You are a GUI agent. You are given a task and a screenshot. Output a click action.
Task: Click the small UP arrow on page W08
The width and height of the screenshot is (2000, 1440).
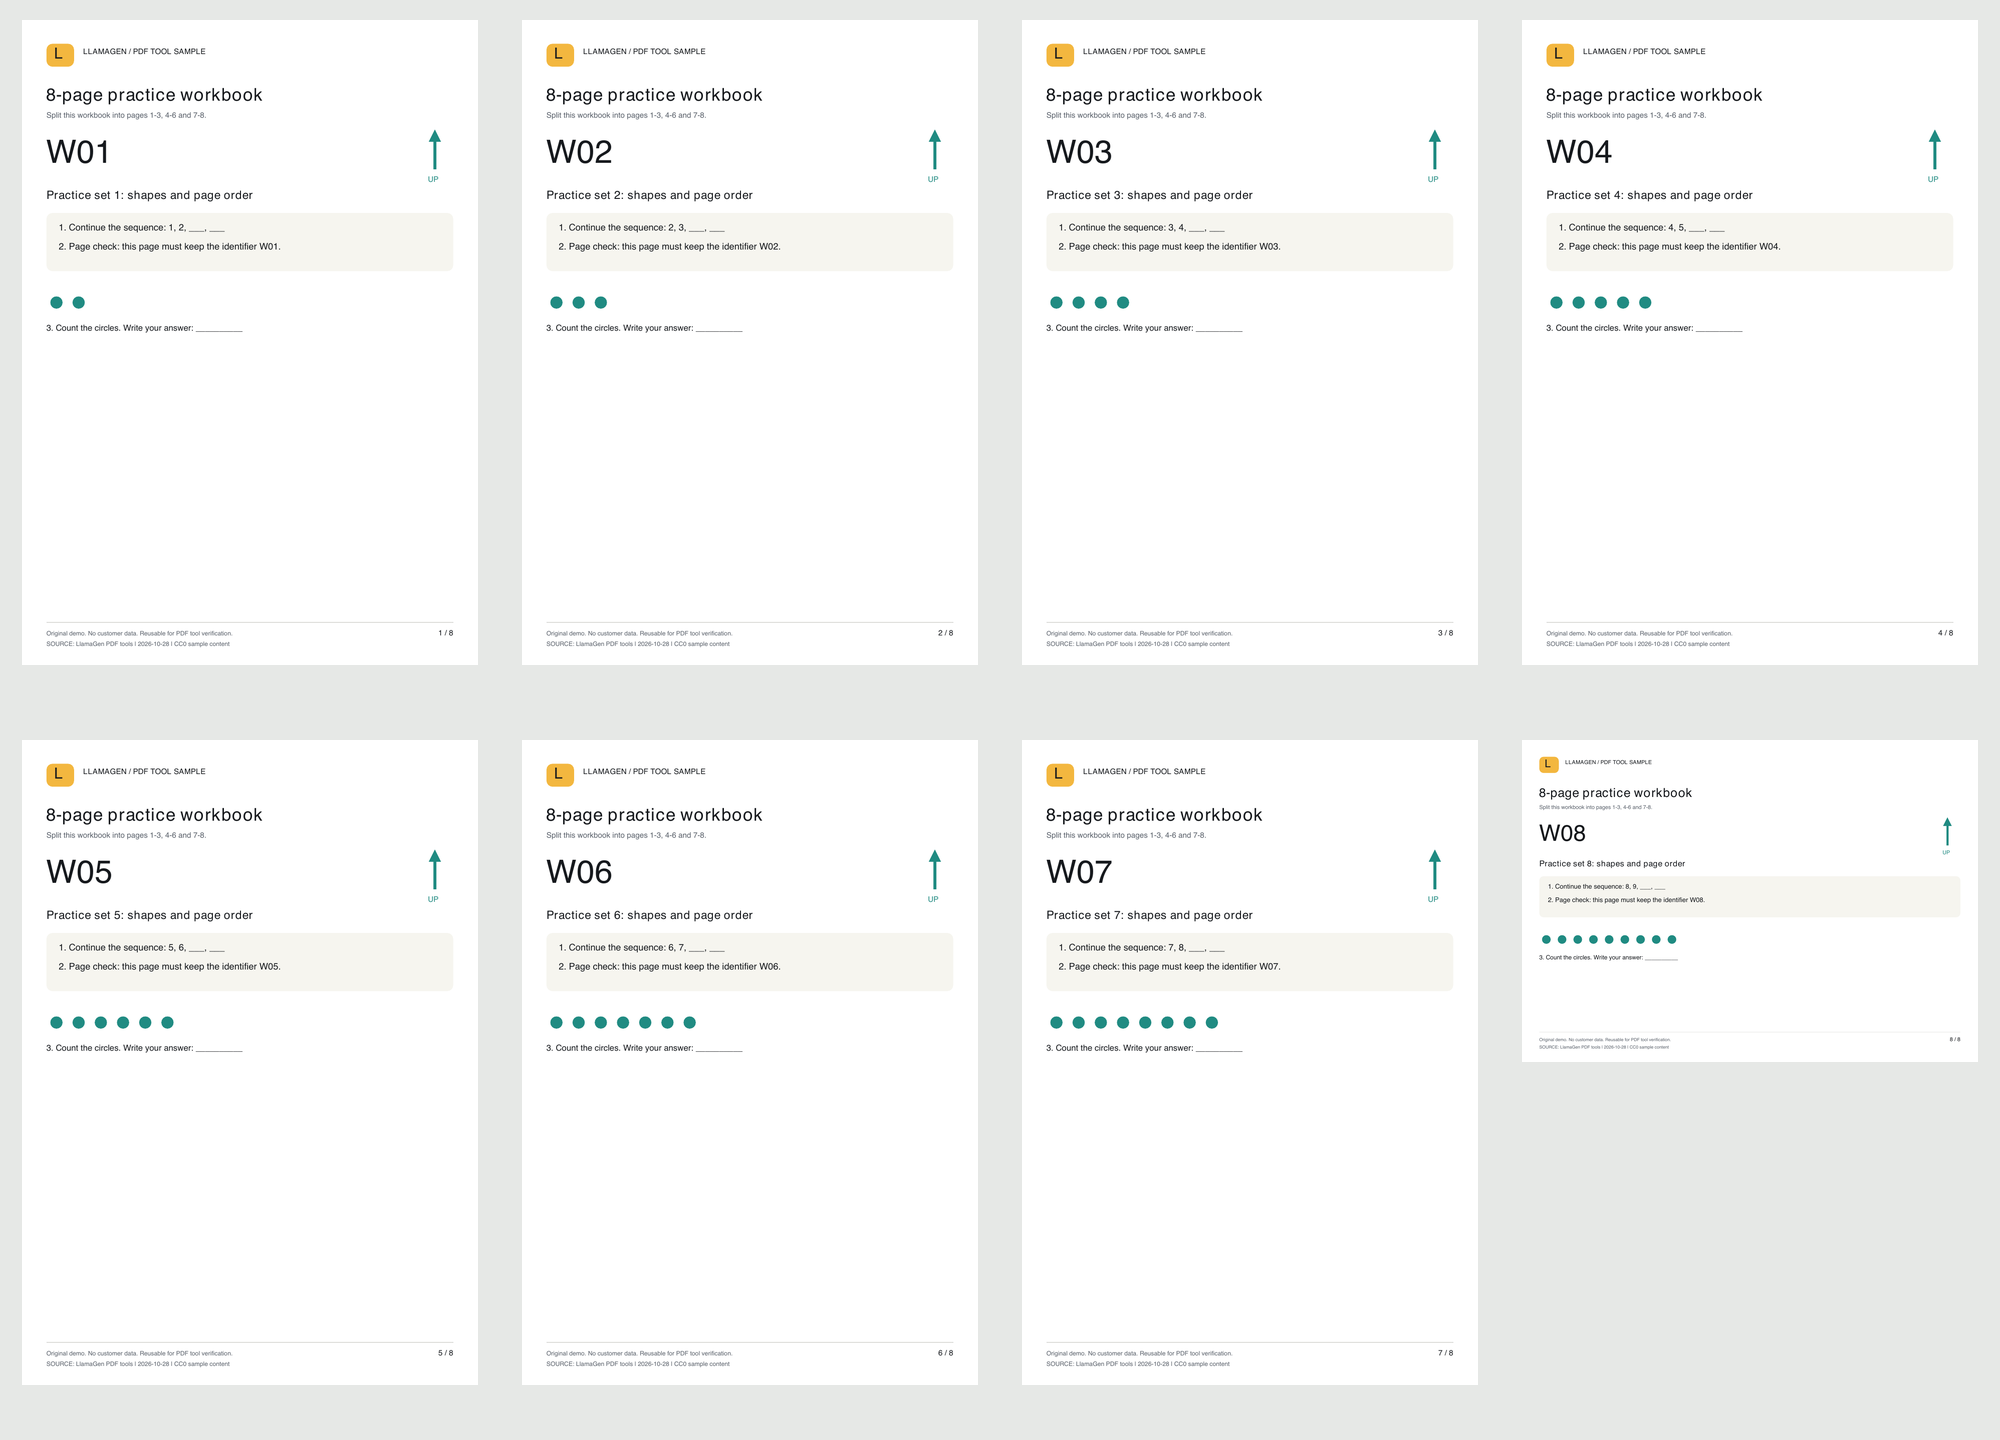point(1947,833)
